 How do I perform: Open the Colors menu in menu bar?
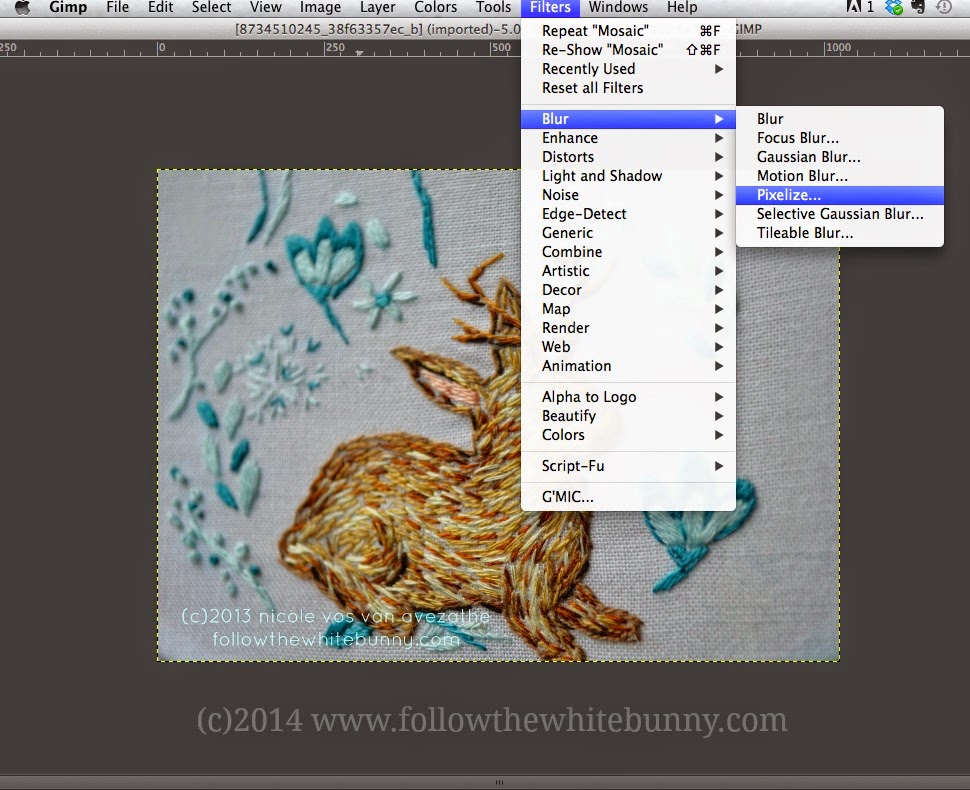[436, 7]
